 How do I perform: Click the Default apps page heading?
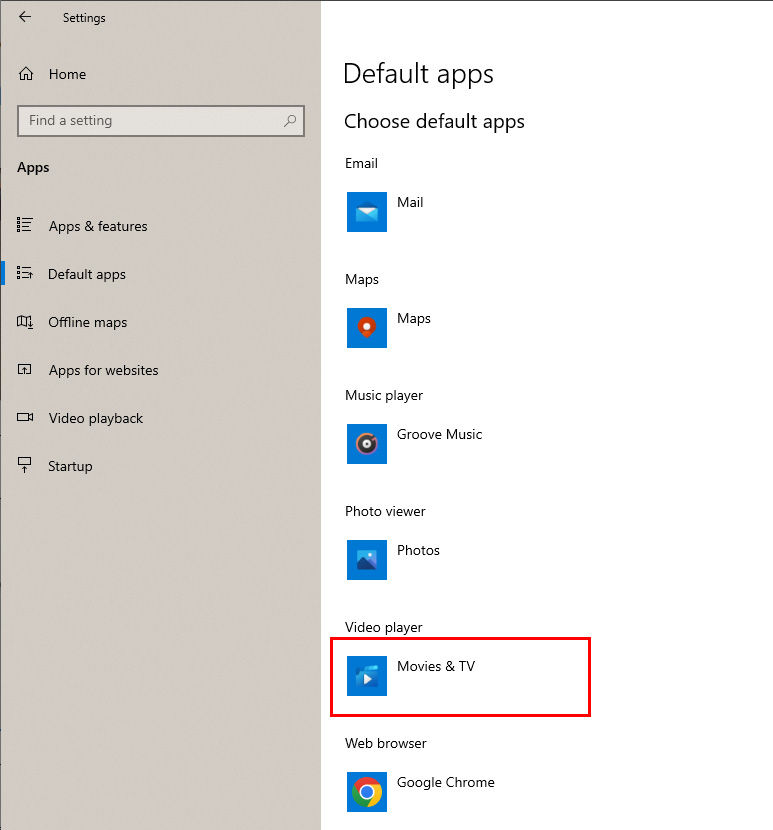point(418,73)
